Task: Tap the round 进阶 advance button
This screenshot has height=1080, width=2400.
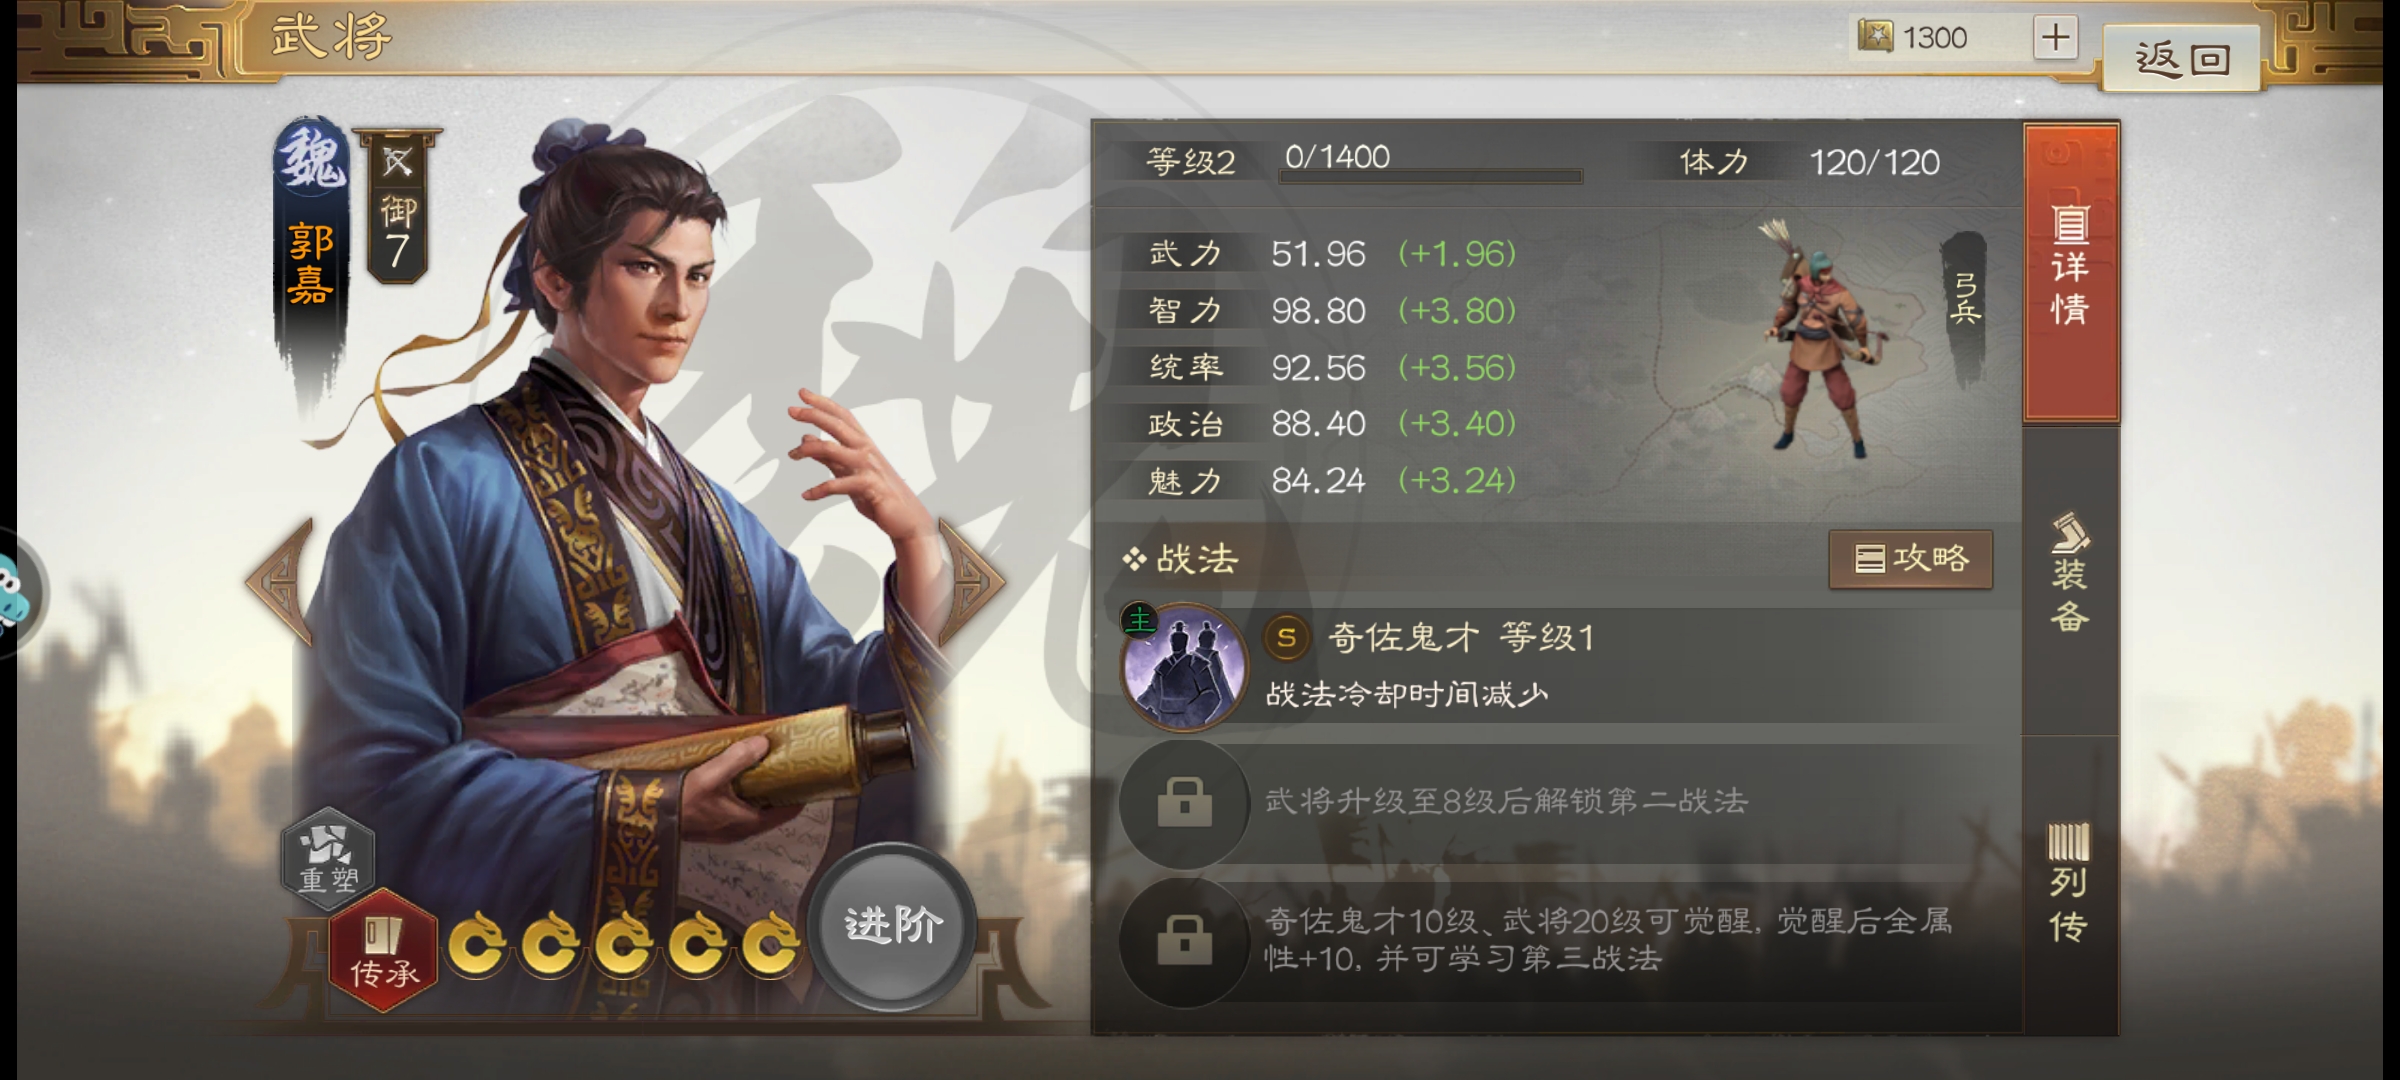Action: click(892, 926)
